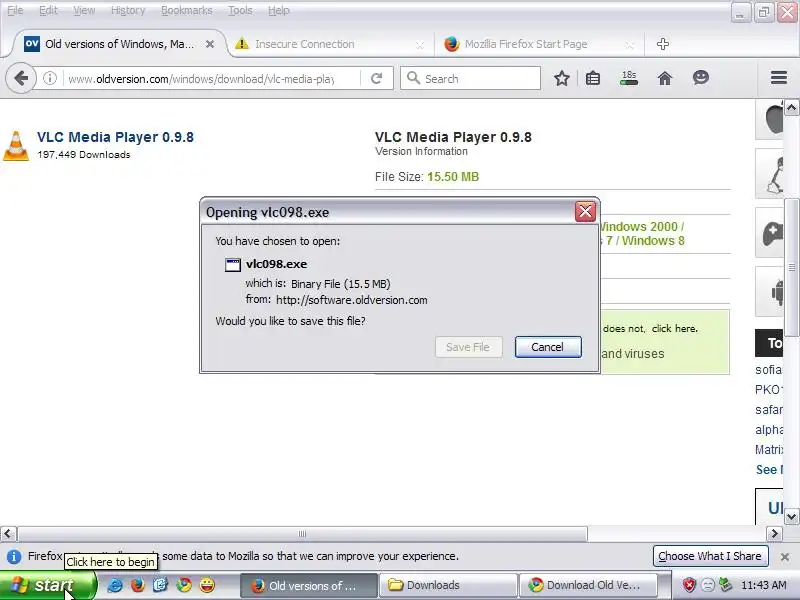This screenshot has height=600, width=800.
Task: Click the Android sidebar icon
Action: [769, 292]
